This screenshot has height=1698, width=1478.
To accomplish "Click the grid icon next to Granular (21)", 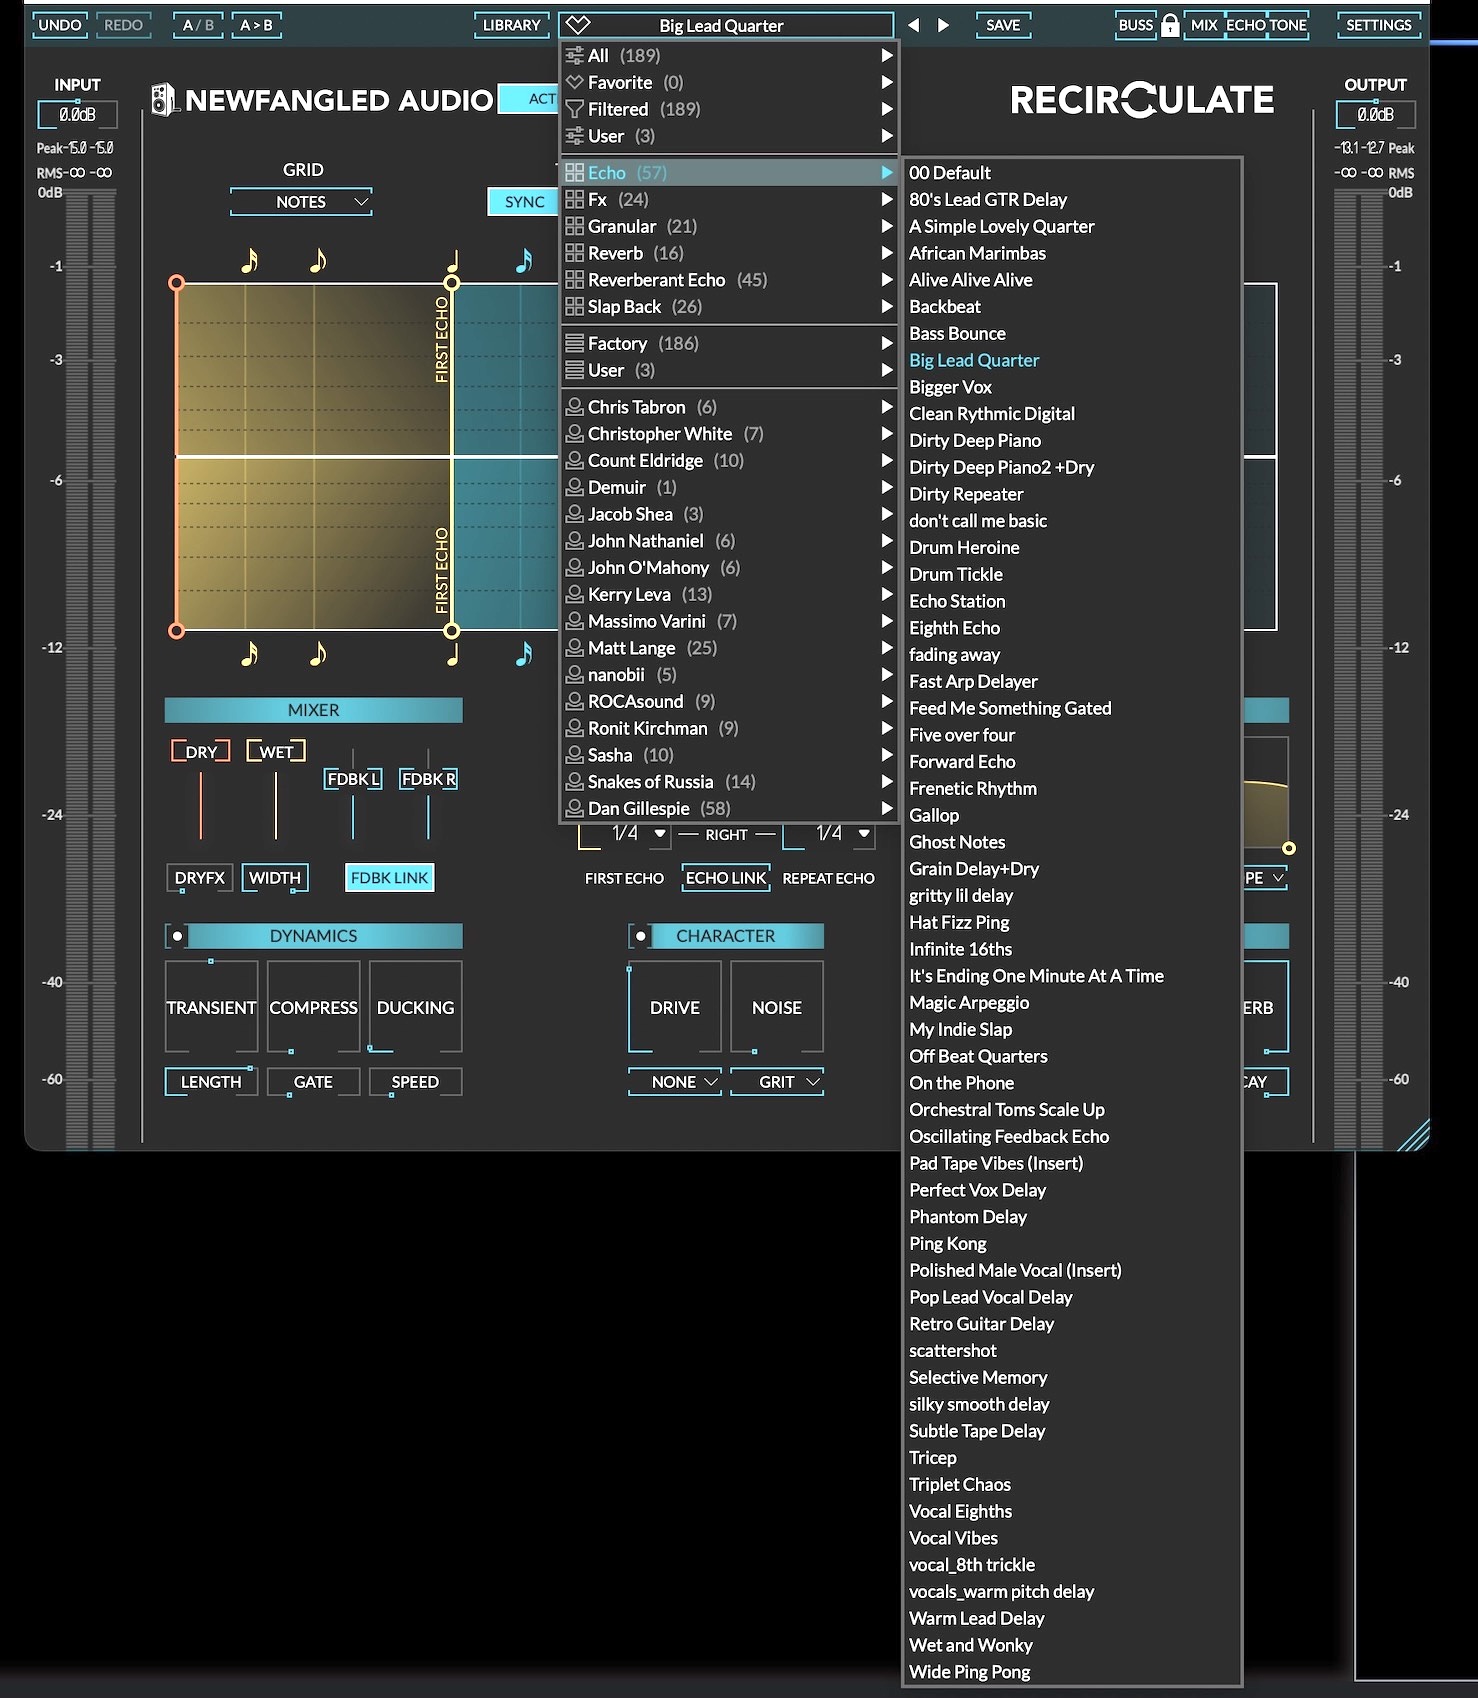I will click(575, 226).
